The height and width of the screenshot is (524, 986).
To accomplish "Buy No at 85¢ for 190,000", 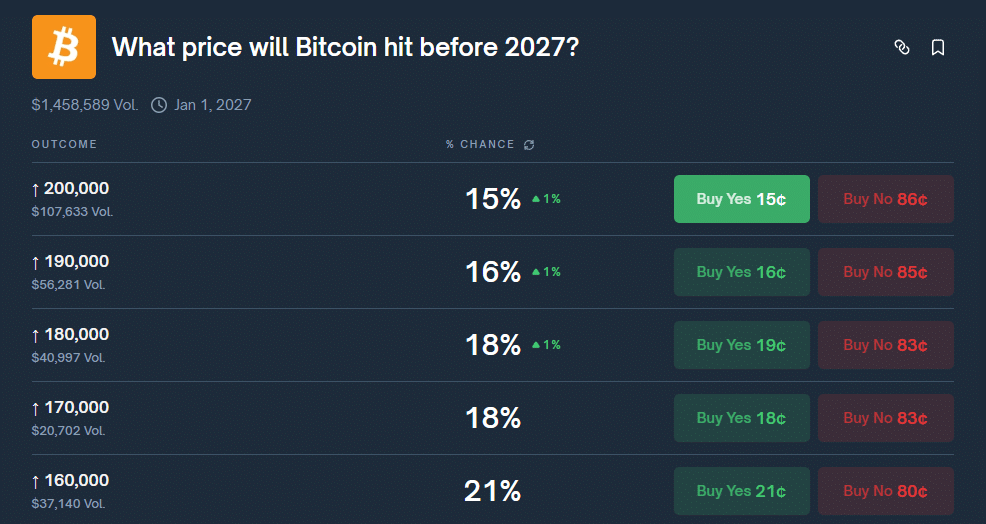I will [x=885, y=272].
